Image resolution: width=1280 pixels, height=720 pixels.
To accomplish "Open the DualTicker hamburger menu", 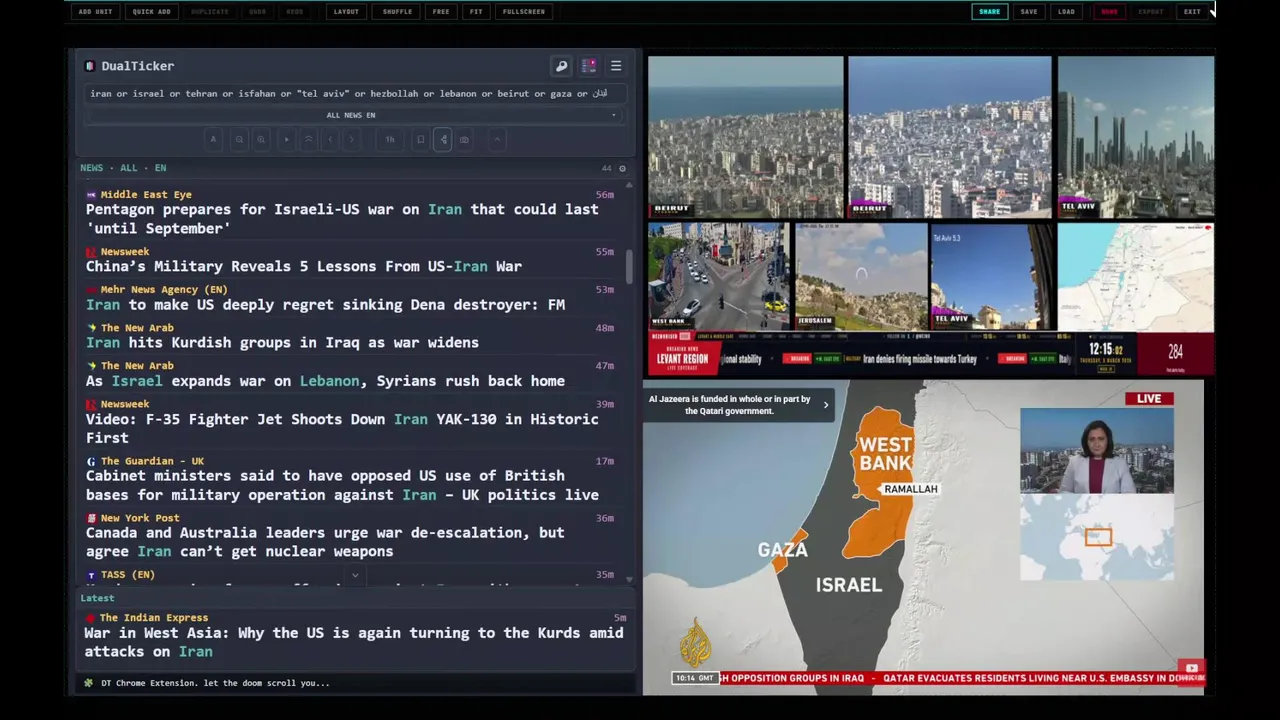I will click(x=616, y=66).
